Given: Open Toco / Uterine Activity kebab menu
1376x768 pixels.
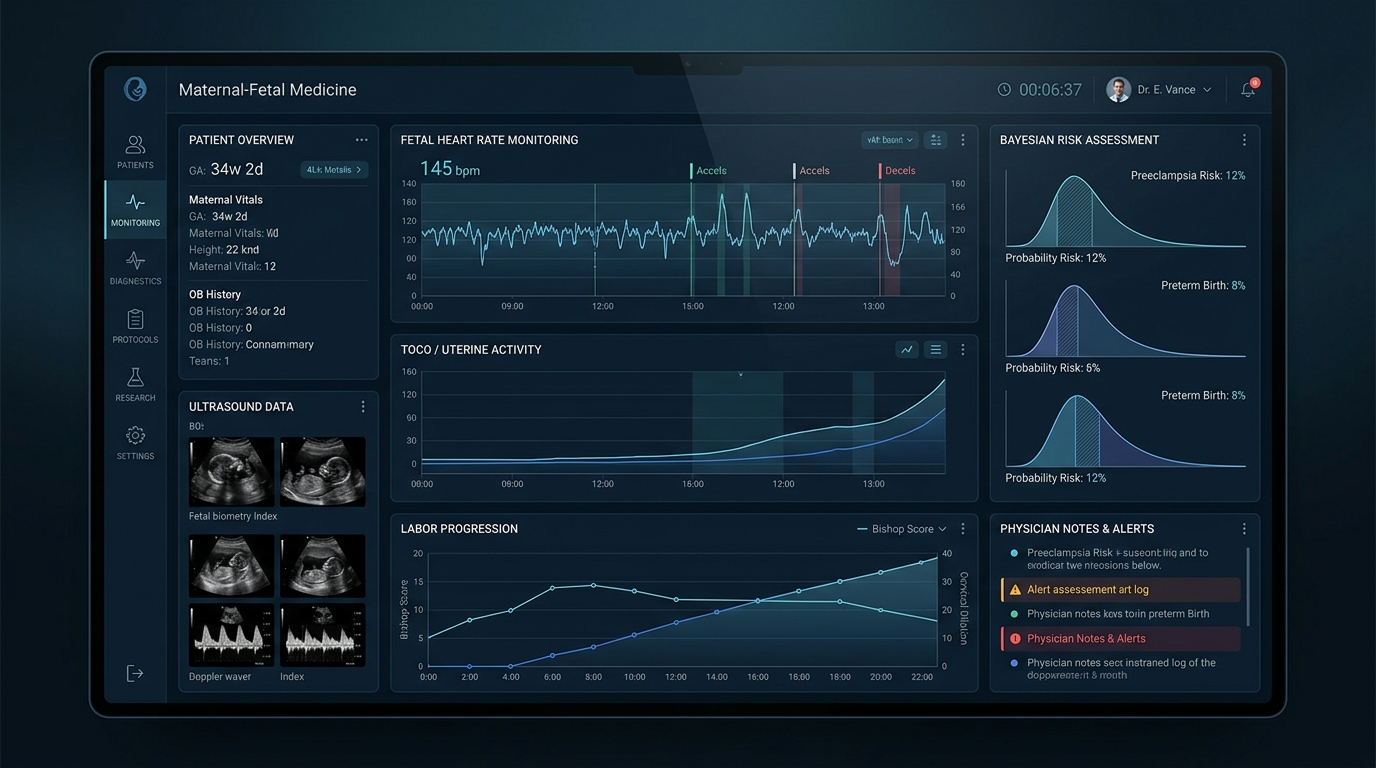Looking at the screenshot, I should coord(962,350).
